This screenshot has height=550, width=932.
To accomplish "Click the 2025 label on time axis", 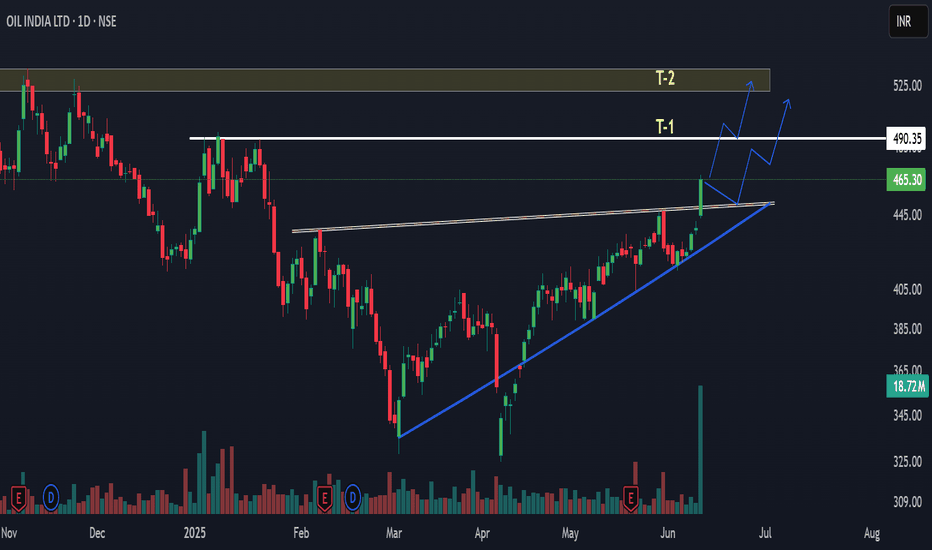I will tap(194, 533).
